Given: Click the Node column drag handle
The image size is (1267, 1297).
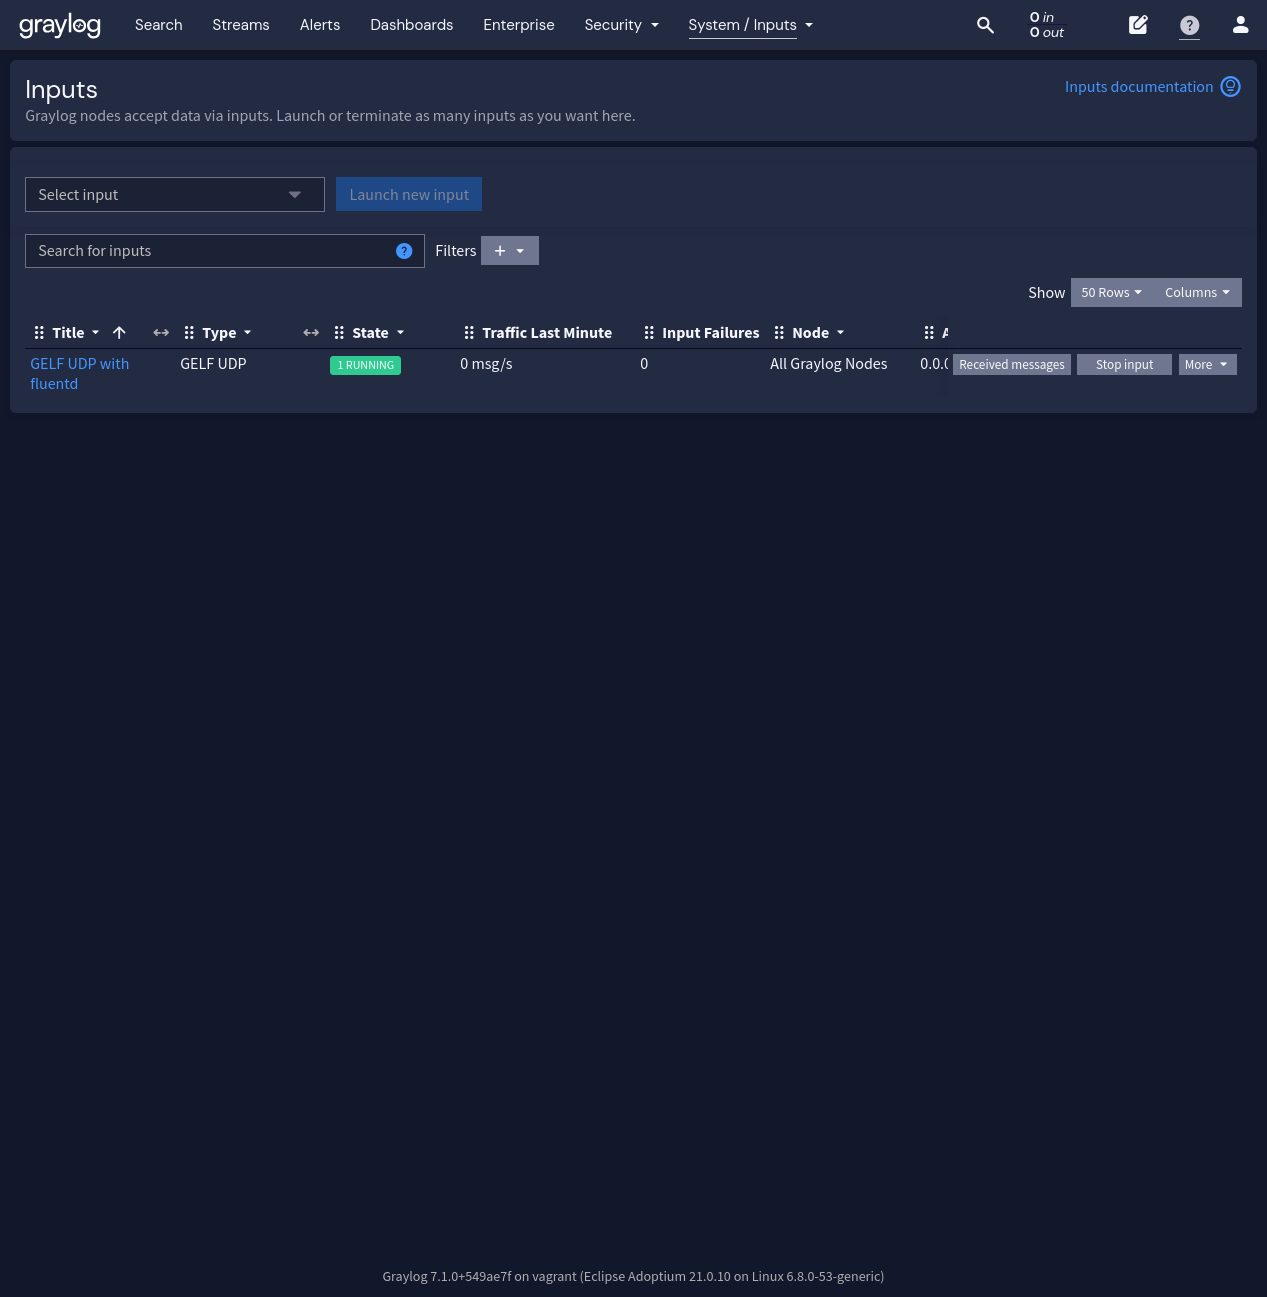Looking at the screenshot, I should (779, 333).
